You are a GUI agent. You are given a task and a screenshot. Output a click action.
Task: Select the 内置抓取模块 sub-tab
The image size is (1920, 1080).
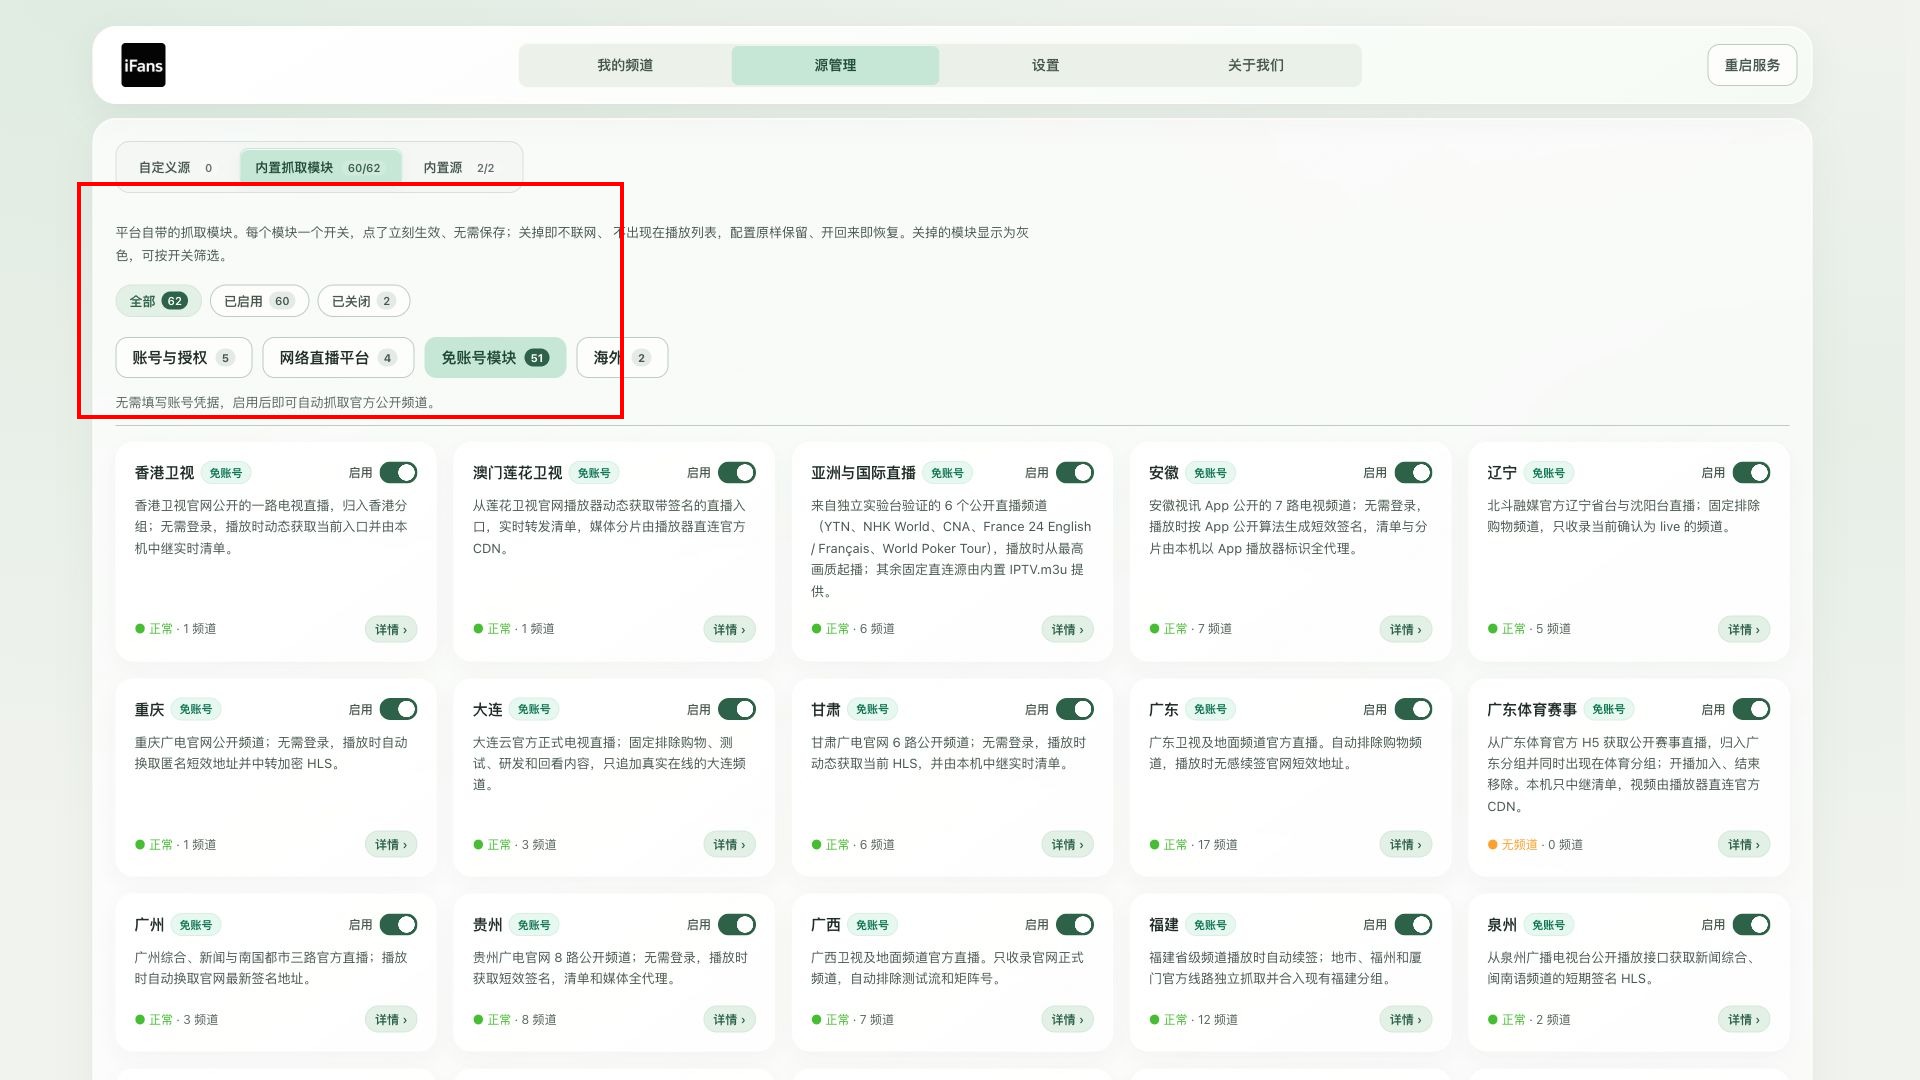319,167
